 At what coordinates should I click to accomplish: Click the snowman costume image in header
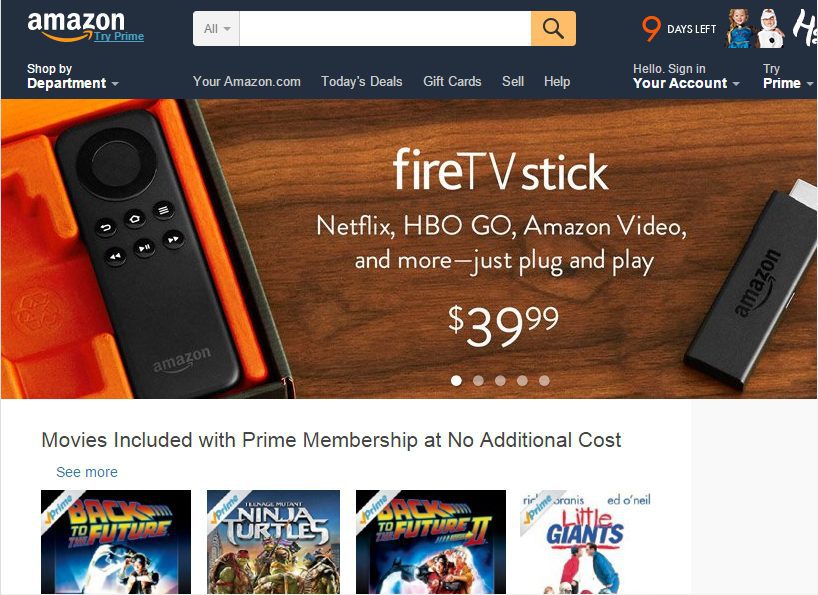click(770, 29)
